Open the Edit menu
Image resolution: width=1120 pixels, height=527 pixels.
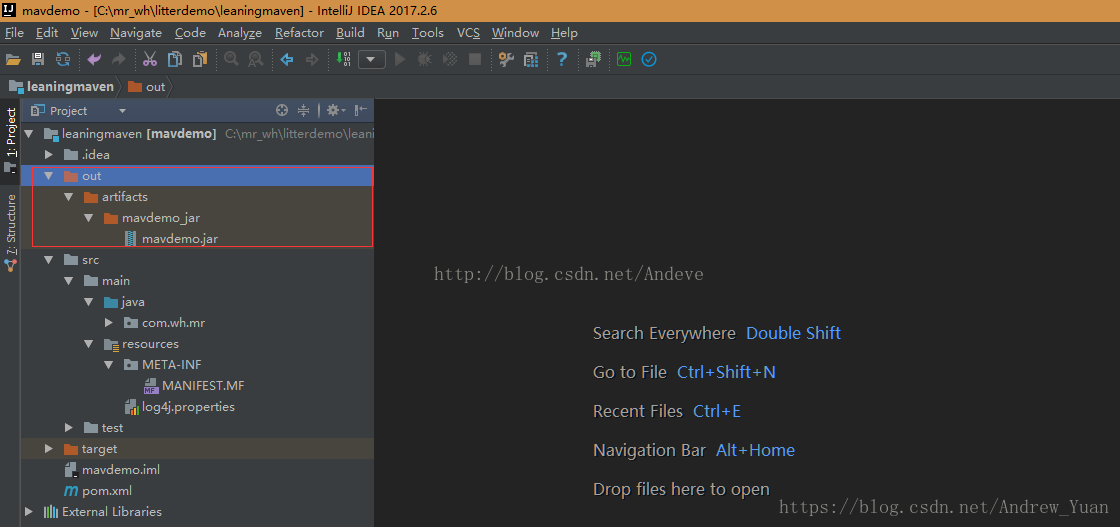(47, 33)
